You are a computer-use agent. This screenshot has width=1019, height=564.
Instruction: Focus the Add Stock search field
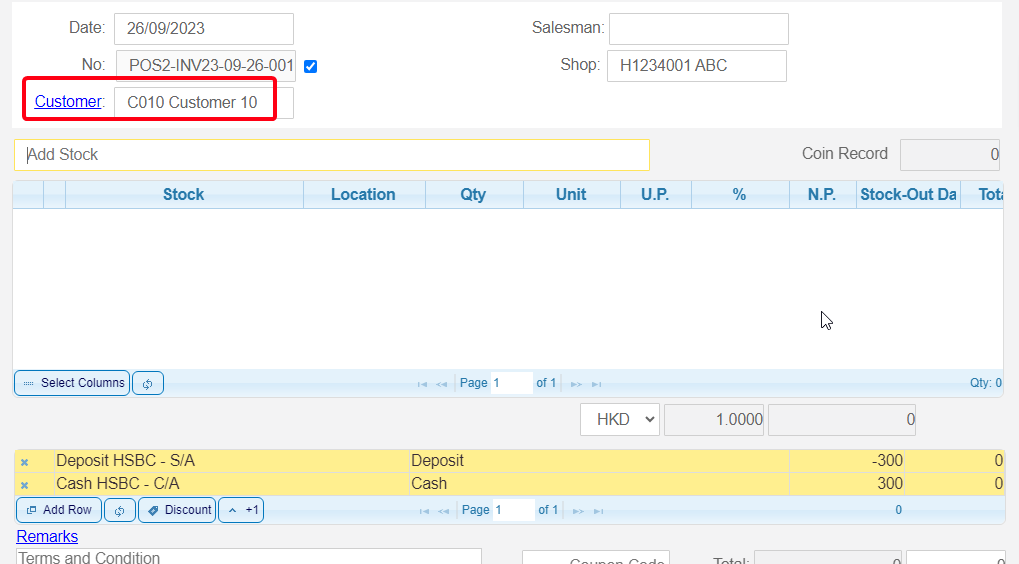point(331,155)
